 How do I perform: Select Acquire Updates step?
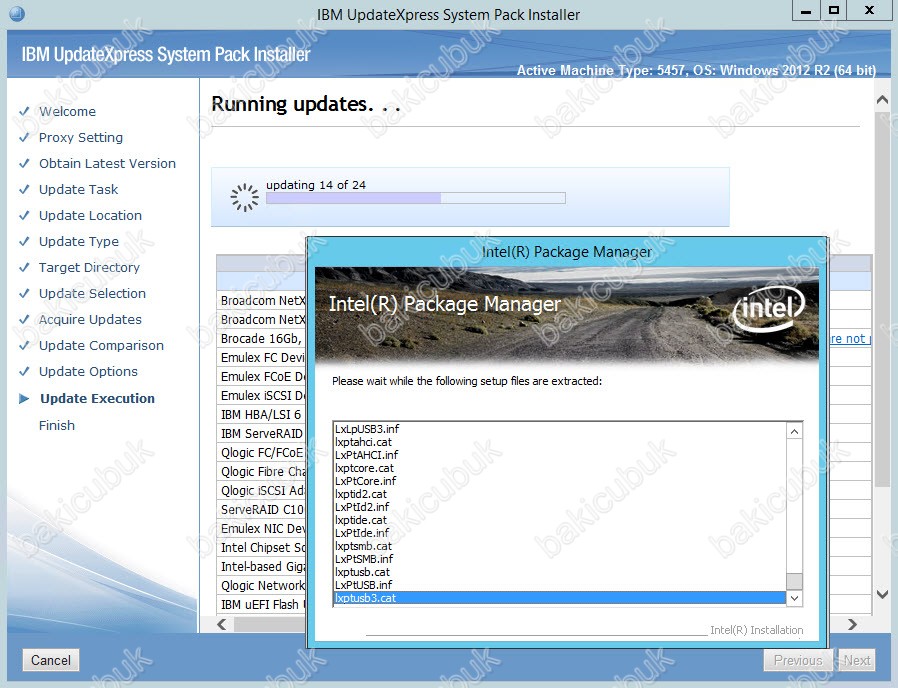coord(90,320)
